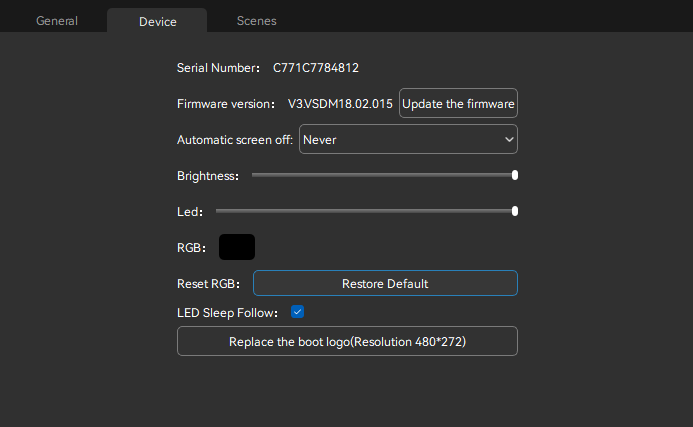This screenshot has width=693, height=427.
Task: Open the black RGB color swatch
Action: tap(237, 247)
